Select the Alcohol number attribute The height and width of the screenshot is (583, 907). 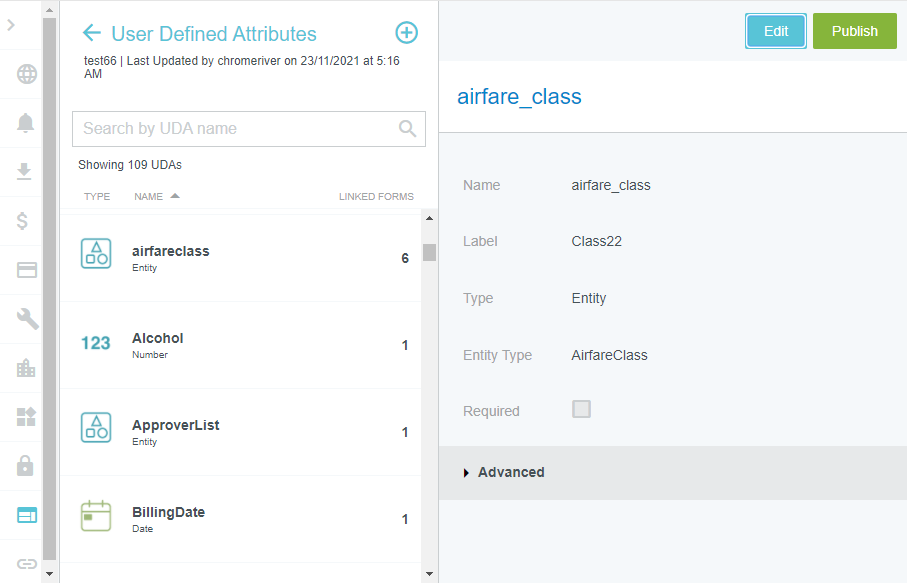pos(240,345)
